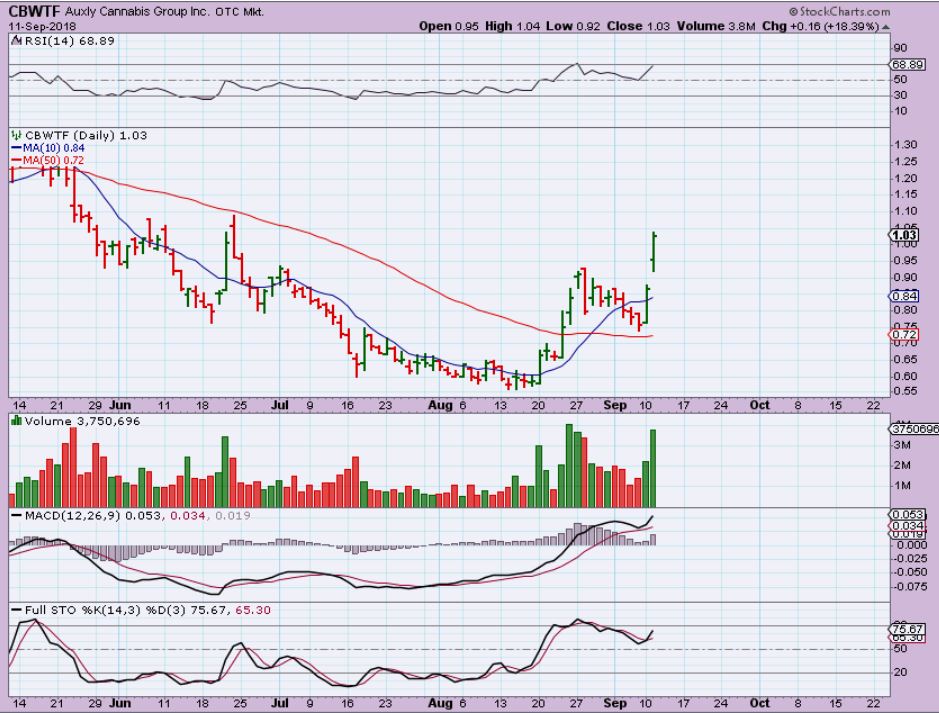Click the Volume panel legend icon
The height and width of the screenshot is (713, 939).
click(15, 421)
